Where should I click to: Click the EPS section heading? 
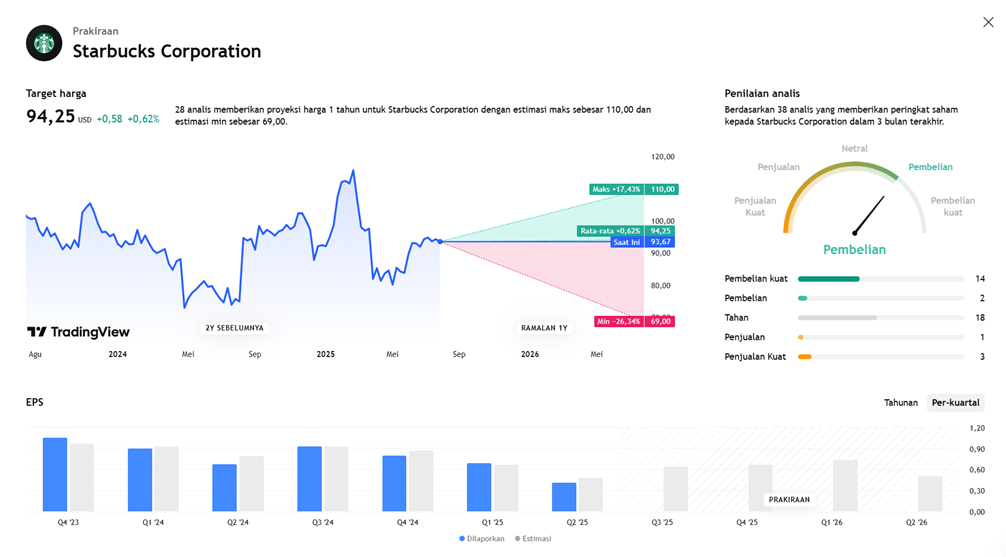pyautogui.click(x=35, y=402)
